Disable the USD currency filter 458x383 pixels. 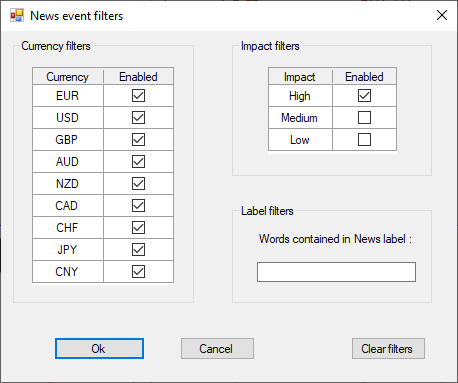tap(138, 118)
